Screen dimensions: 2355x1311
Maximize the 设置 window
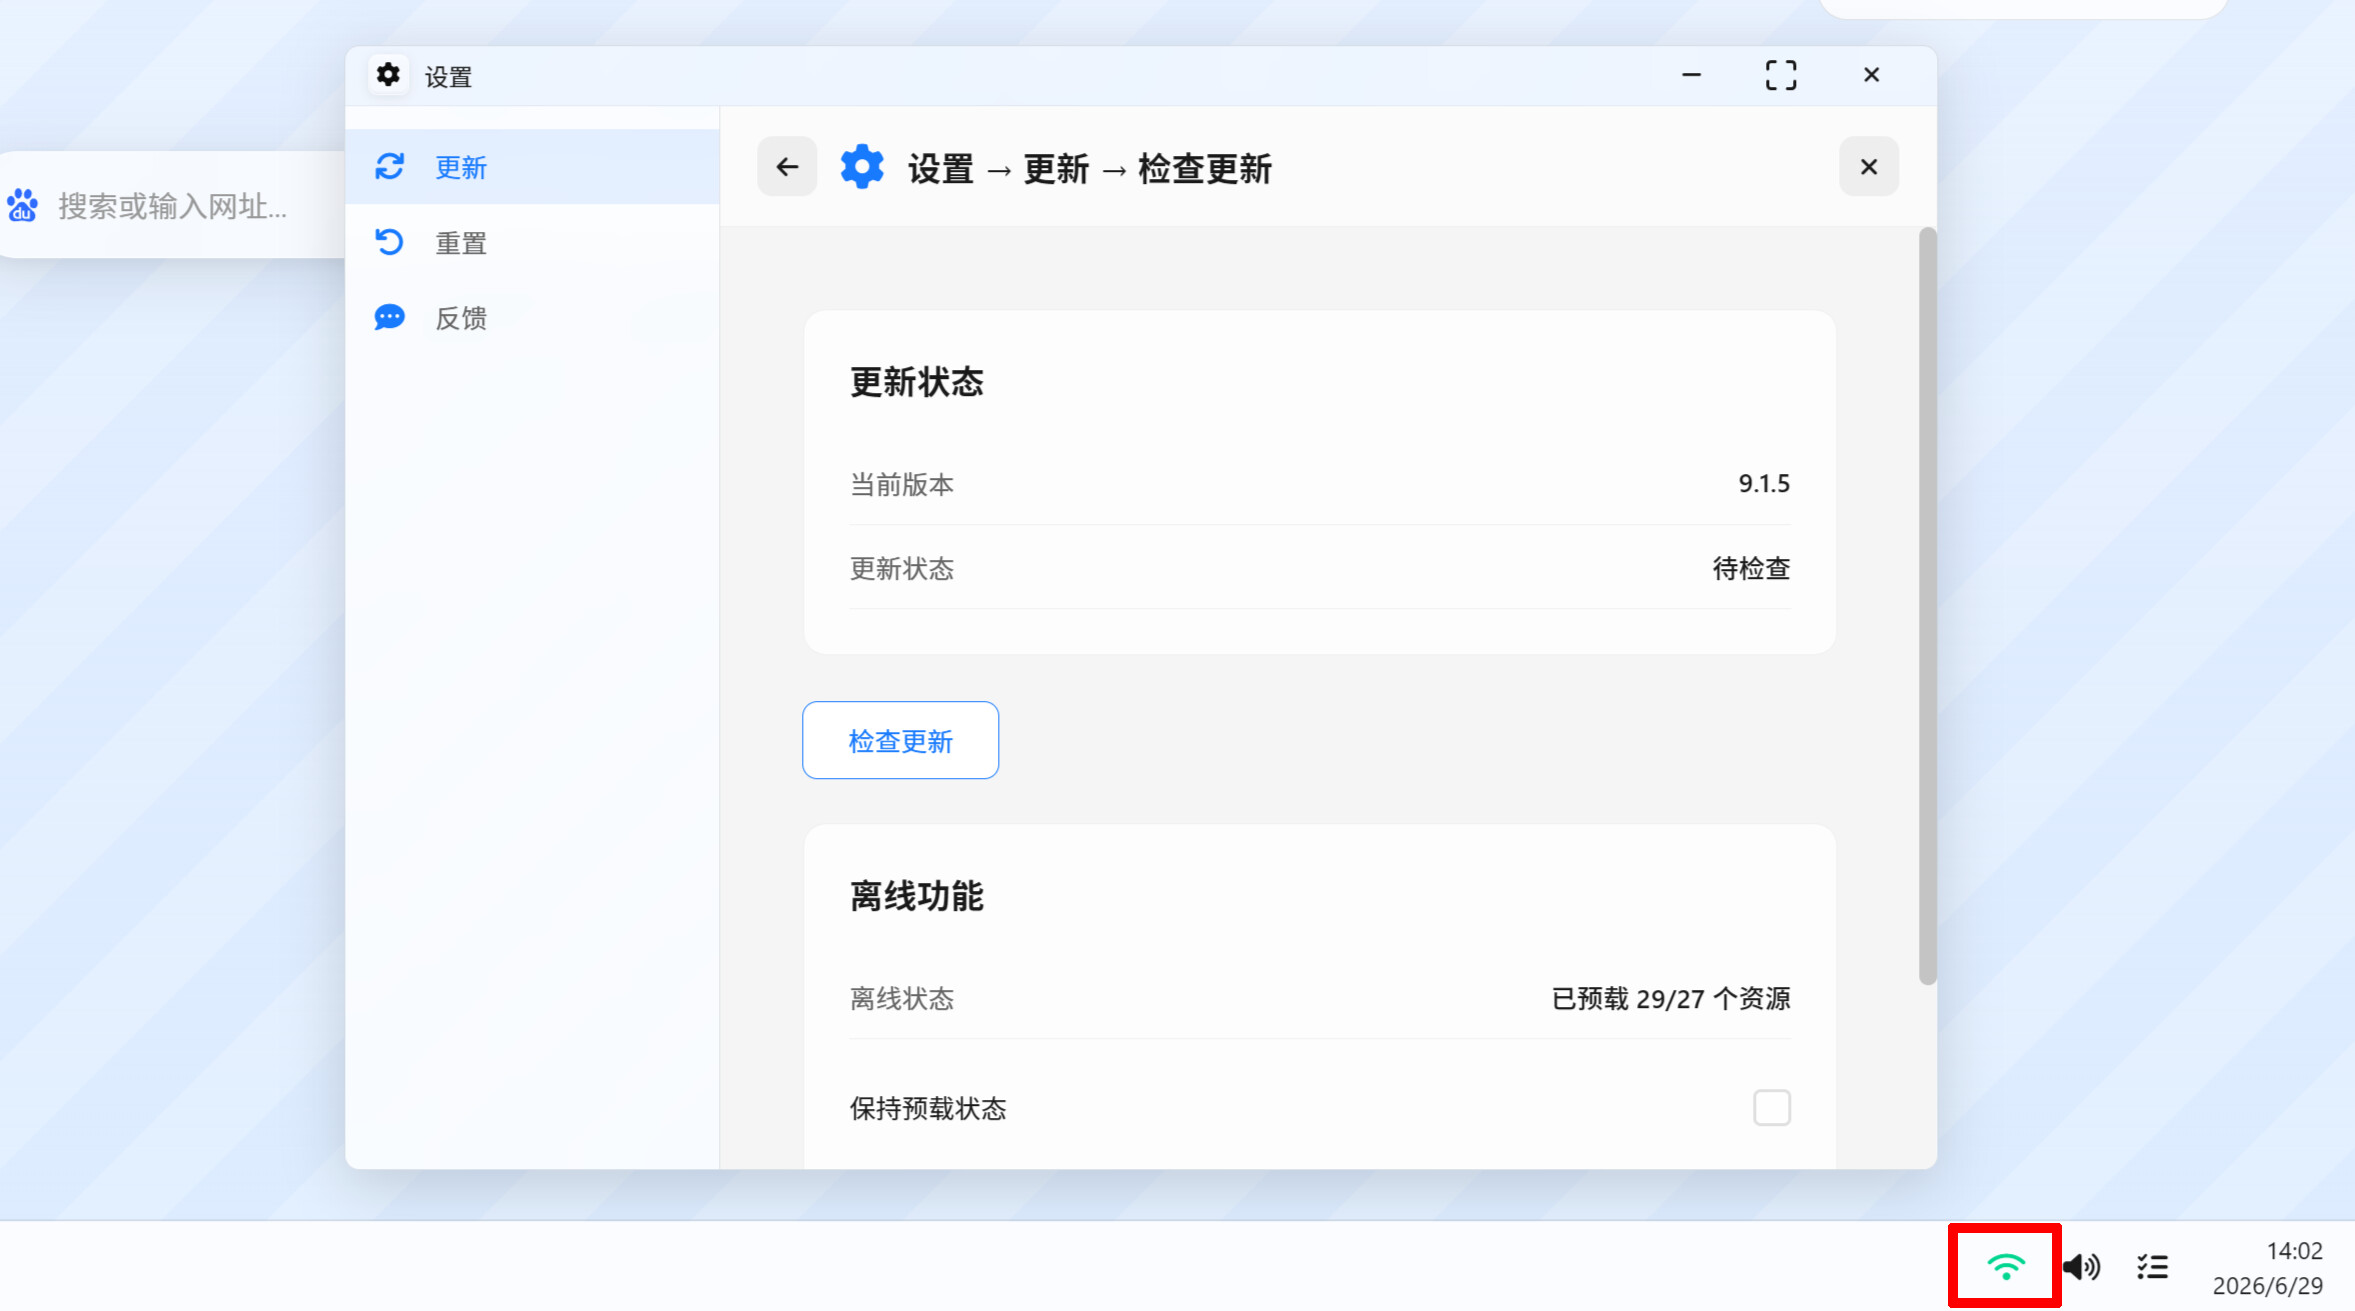(x=1781, y=75)
